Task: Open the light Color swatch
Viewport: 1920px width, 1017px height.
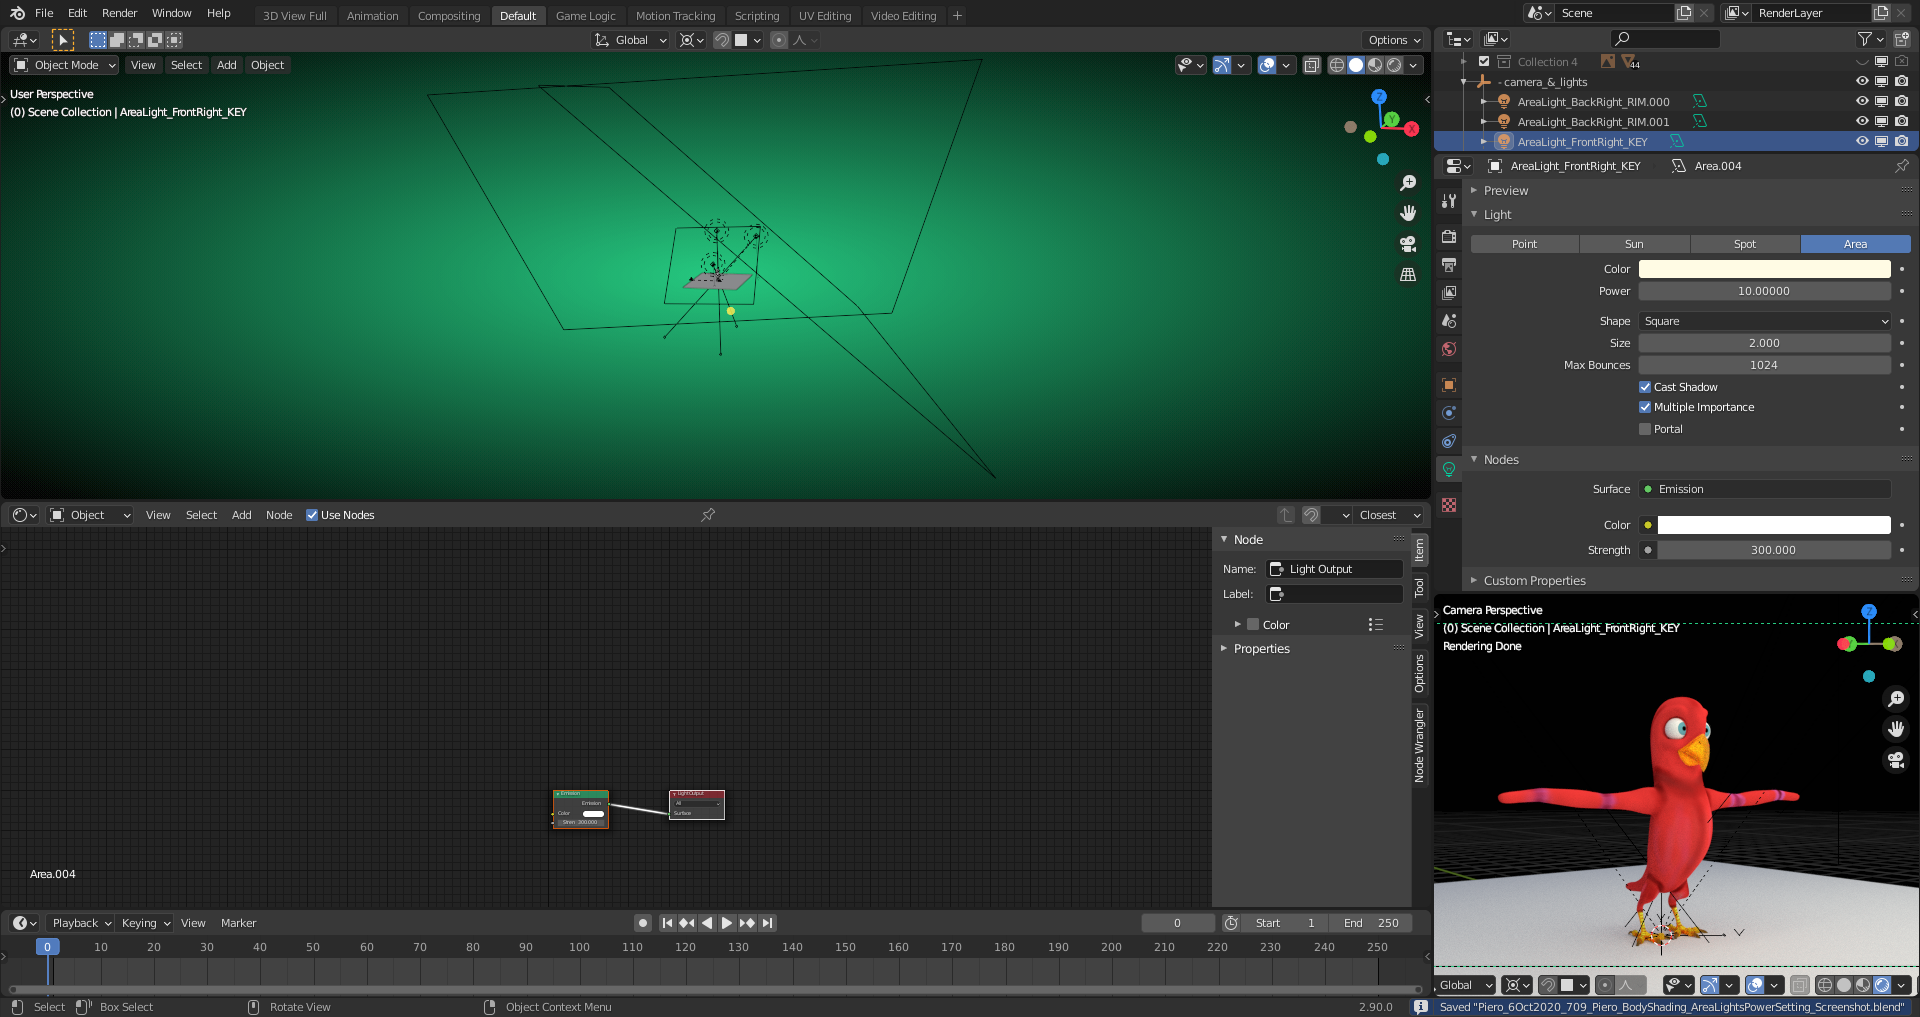Action: pos(1766,268)
